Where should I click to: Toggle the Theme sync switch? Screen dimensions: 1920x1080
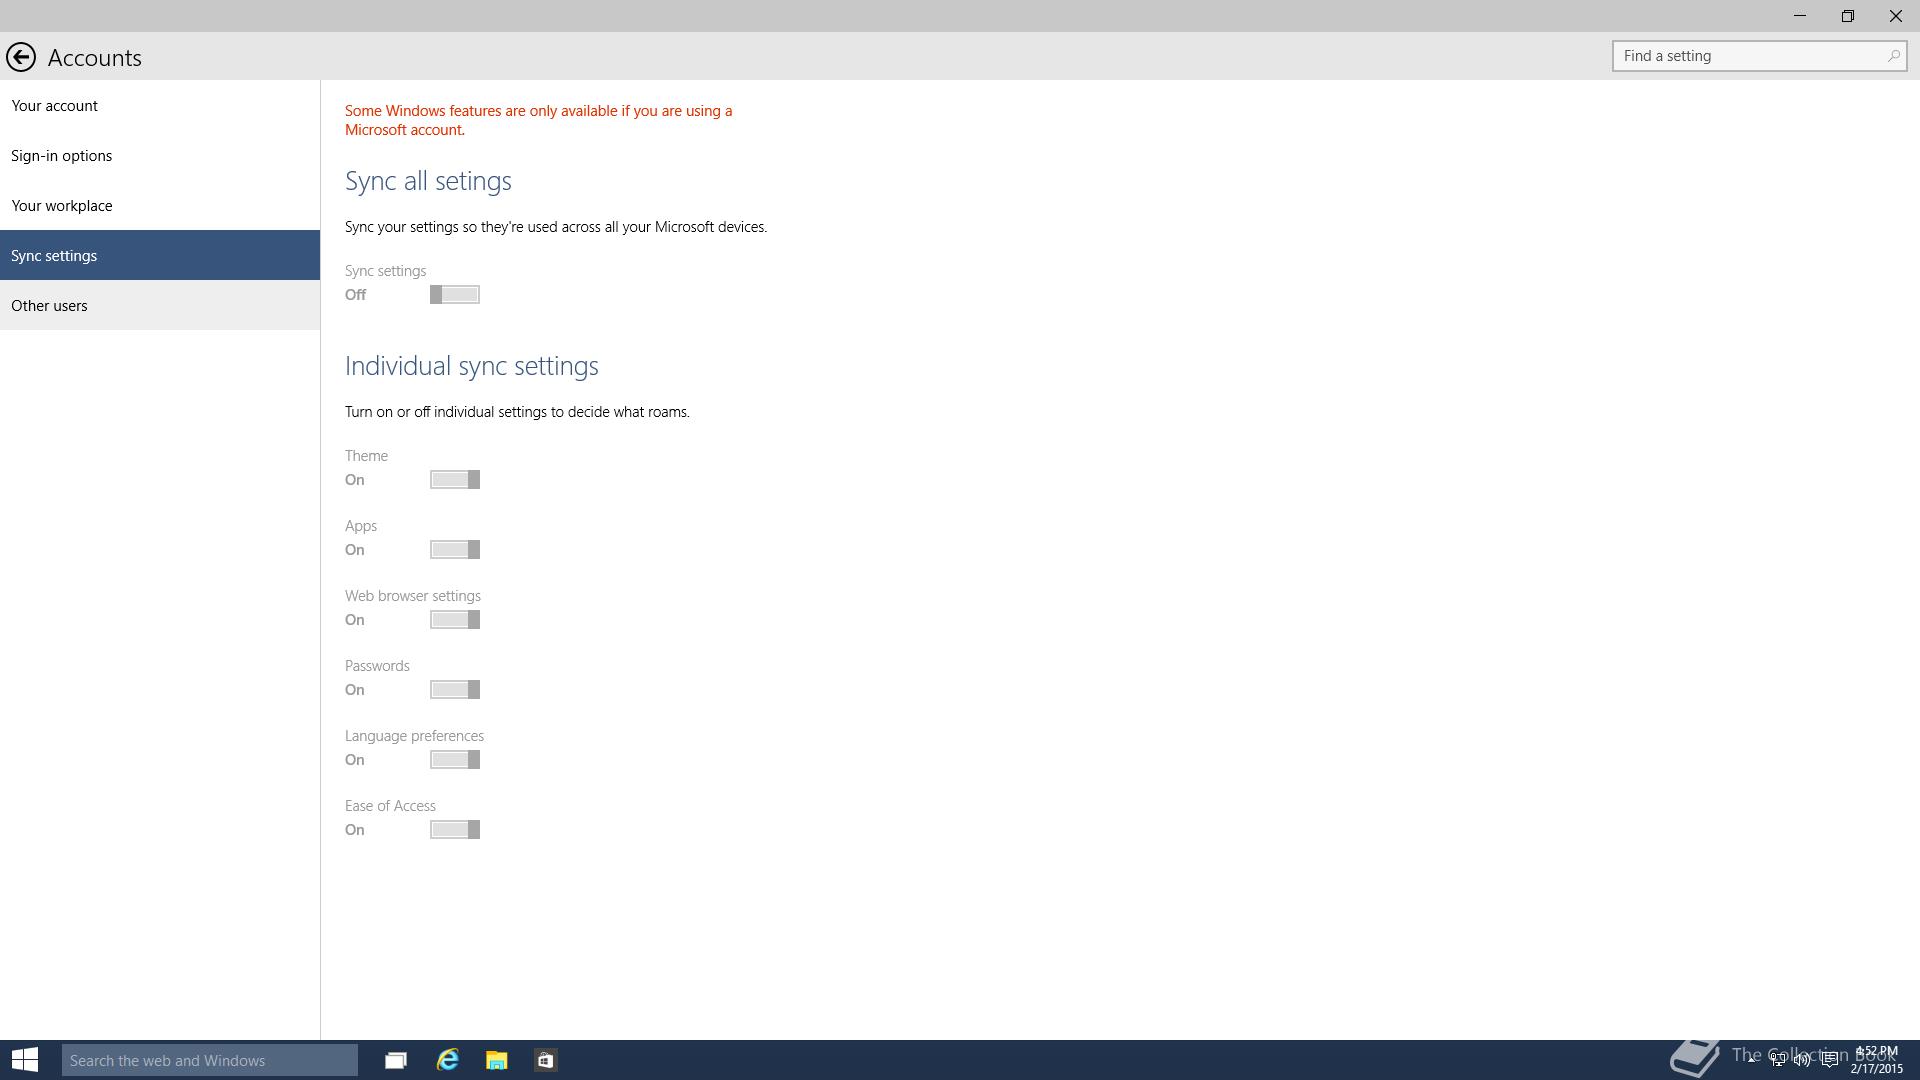[x=455, y=480]
